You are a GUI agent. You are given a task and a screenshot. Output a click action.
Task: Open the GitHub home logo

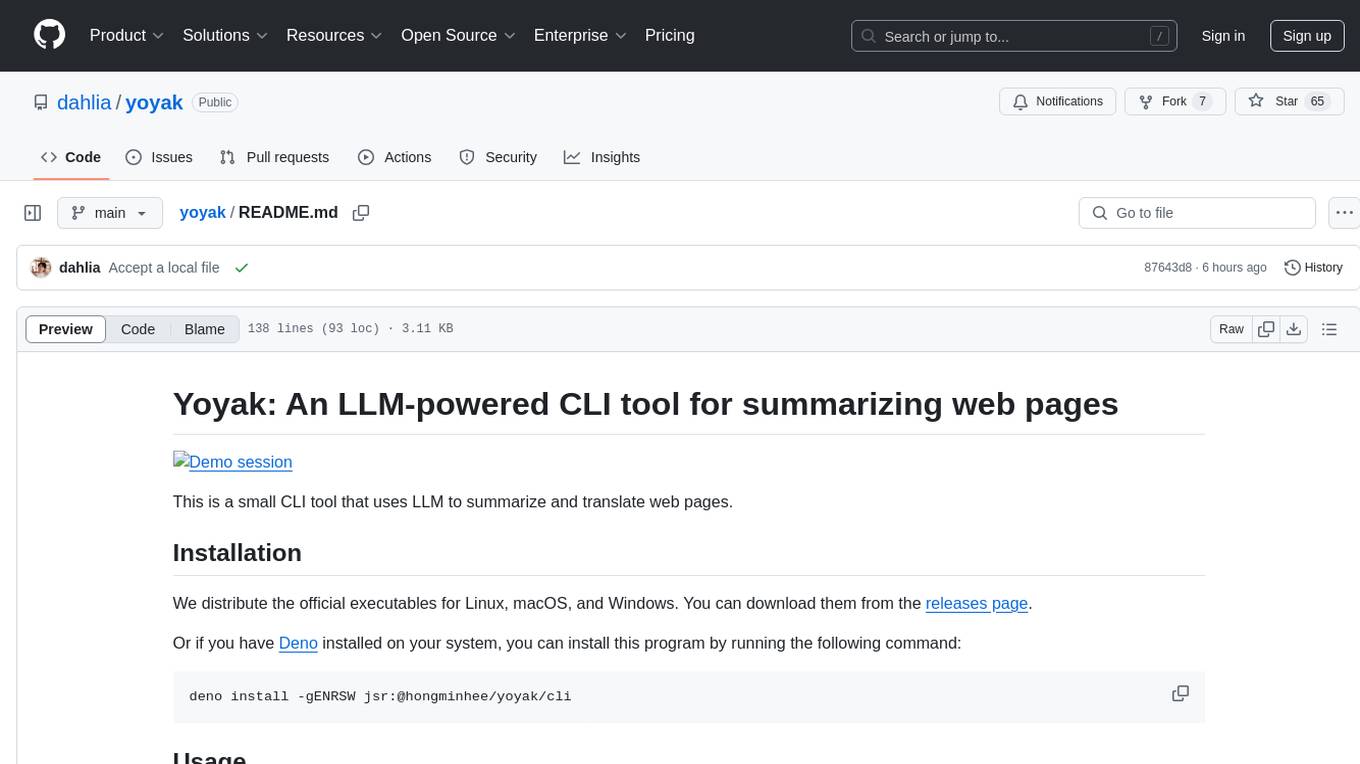coord(49,35)
